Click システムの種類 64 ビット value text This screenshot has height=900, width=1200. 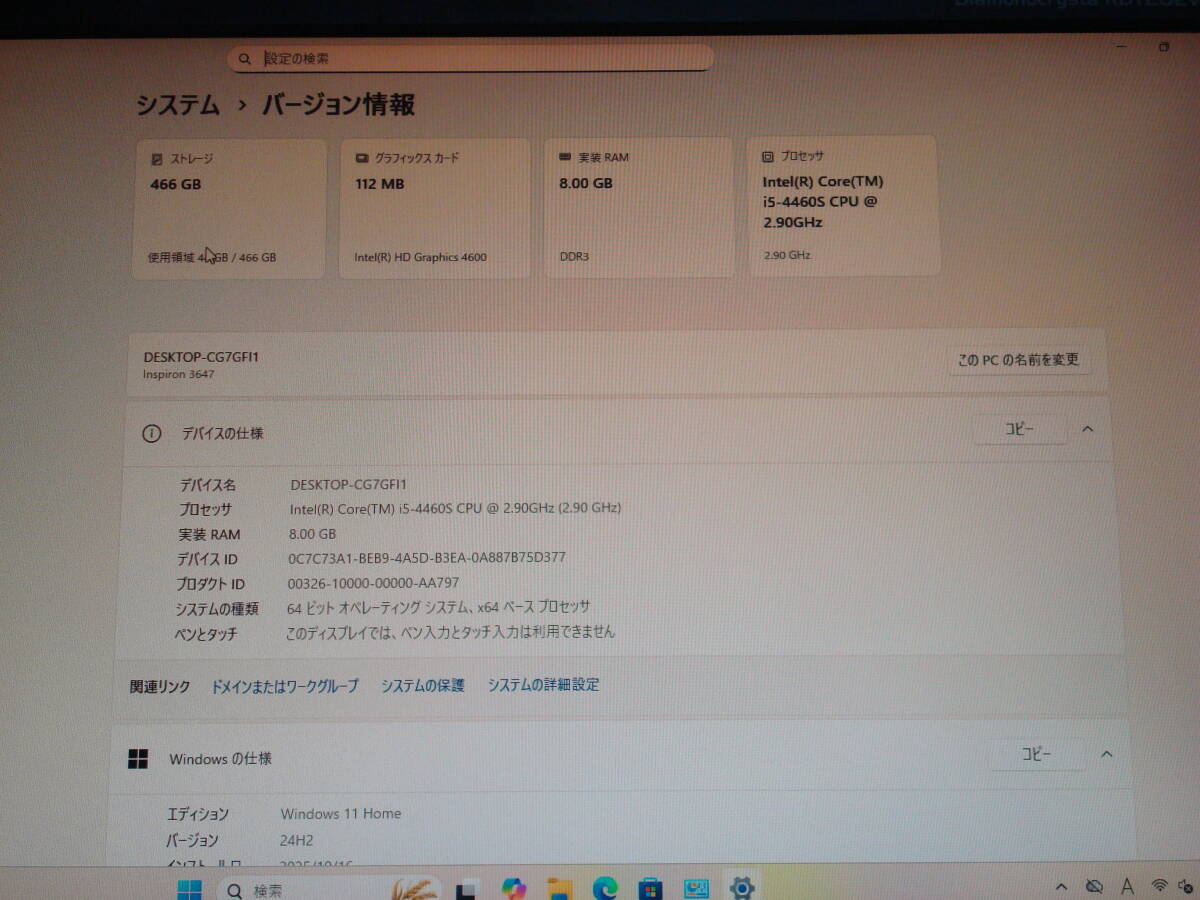pos(438,607)
